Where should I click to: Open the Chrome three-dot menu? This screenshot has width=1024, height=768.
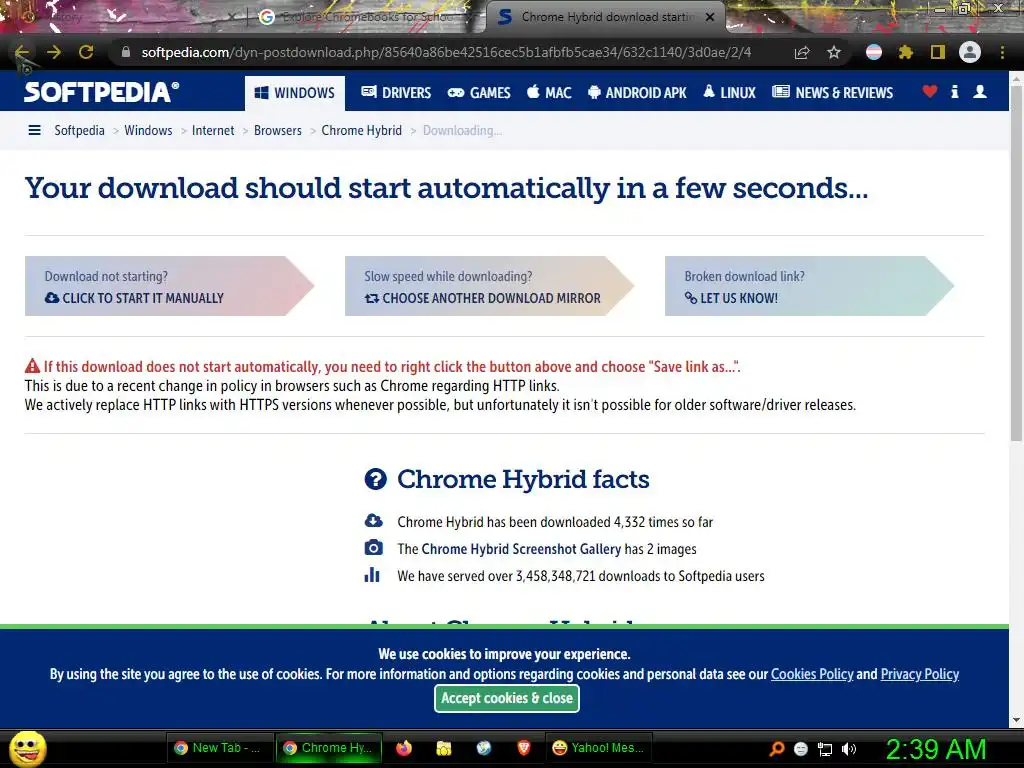[1002, 52]
